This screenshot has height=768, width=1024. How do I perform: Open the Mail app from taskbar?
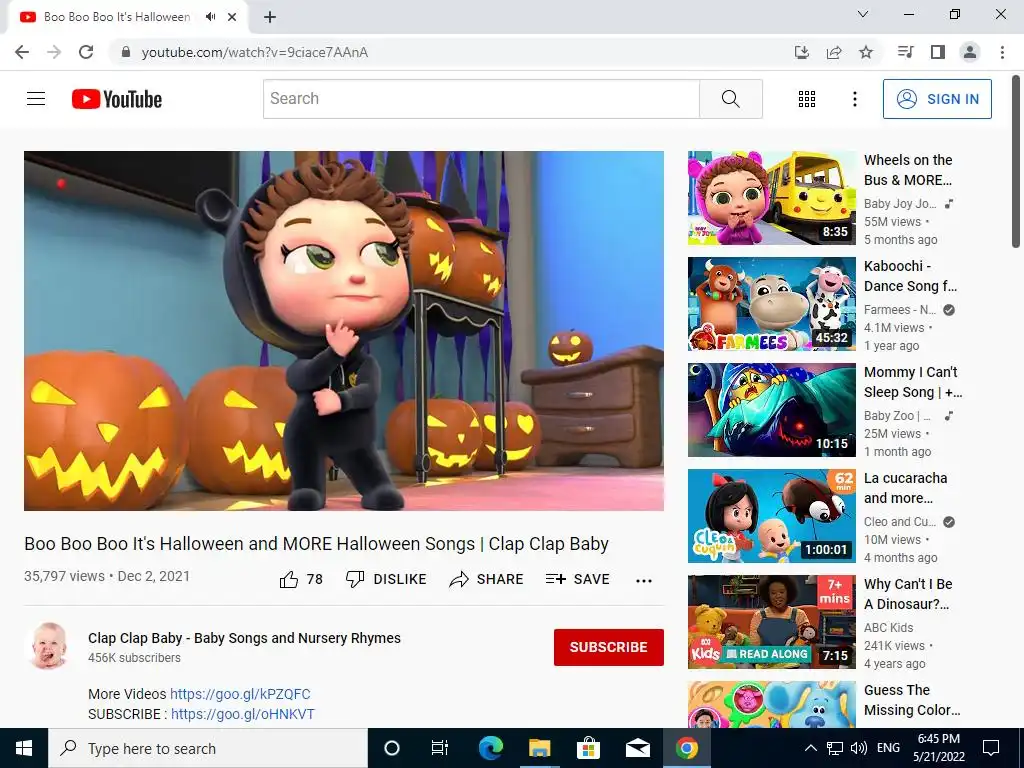click(637, 748)
